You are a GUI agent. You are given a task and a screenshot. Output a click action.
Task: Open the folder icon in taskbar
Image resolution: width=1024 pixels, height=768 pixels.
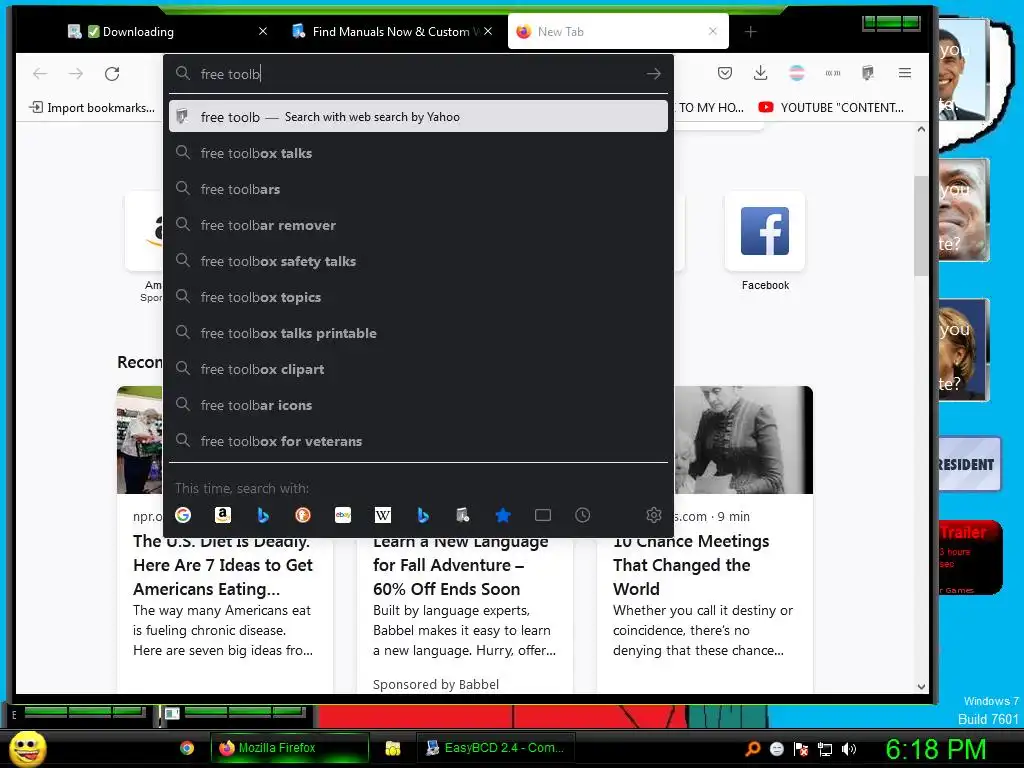click(392, 748)
